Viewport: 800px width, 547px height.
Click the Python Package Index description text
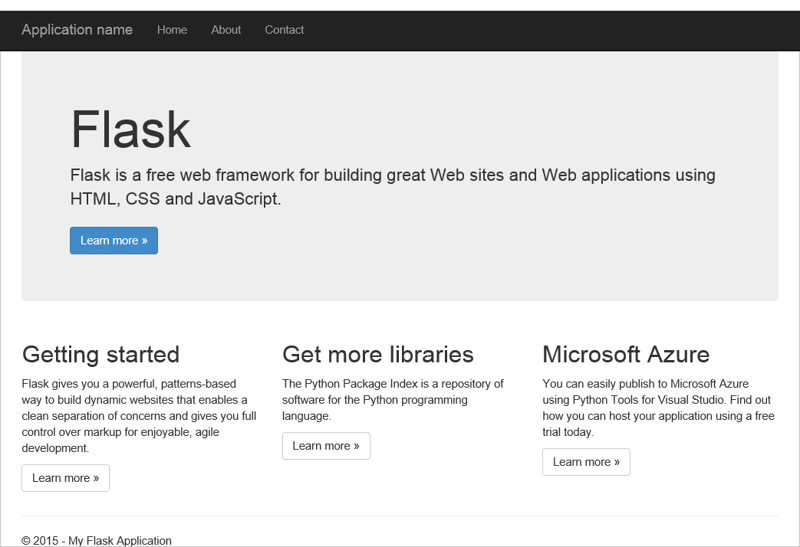tap(392, 399)
